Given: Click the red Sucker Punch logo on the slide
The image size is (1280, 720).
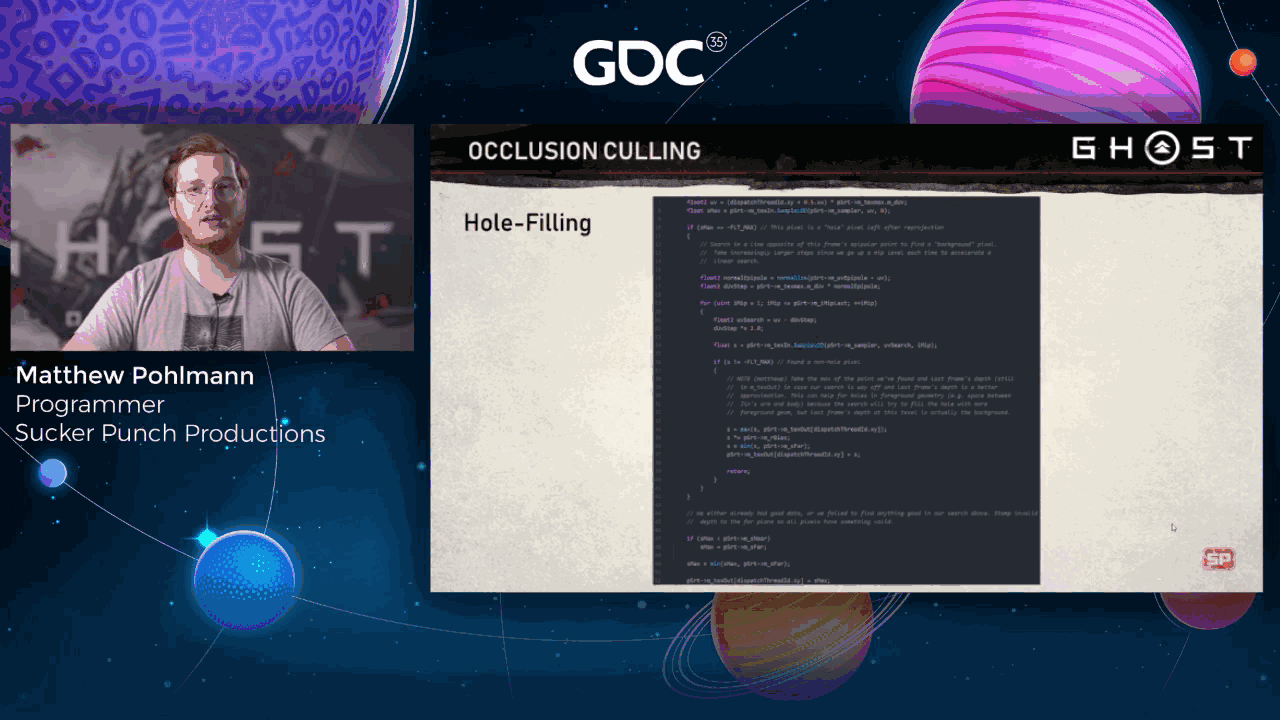Looking at the screenshot, I should click(1218, 560).
